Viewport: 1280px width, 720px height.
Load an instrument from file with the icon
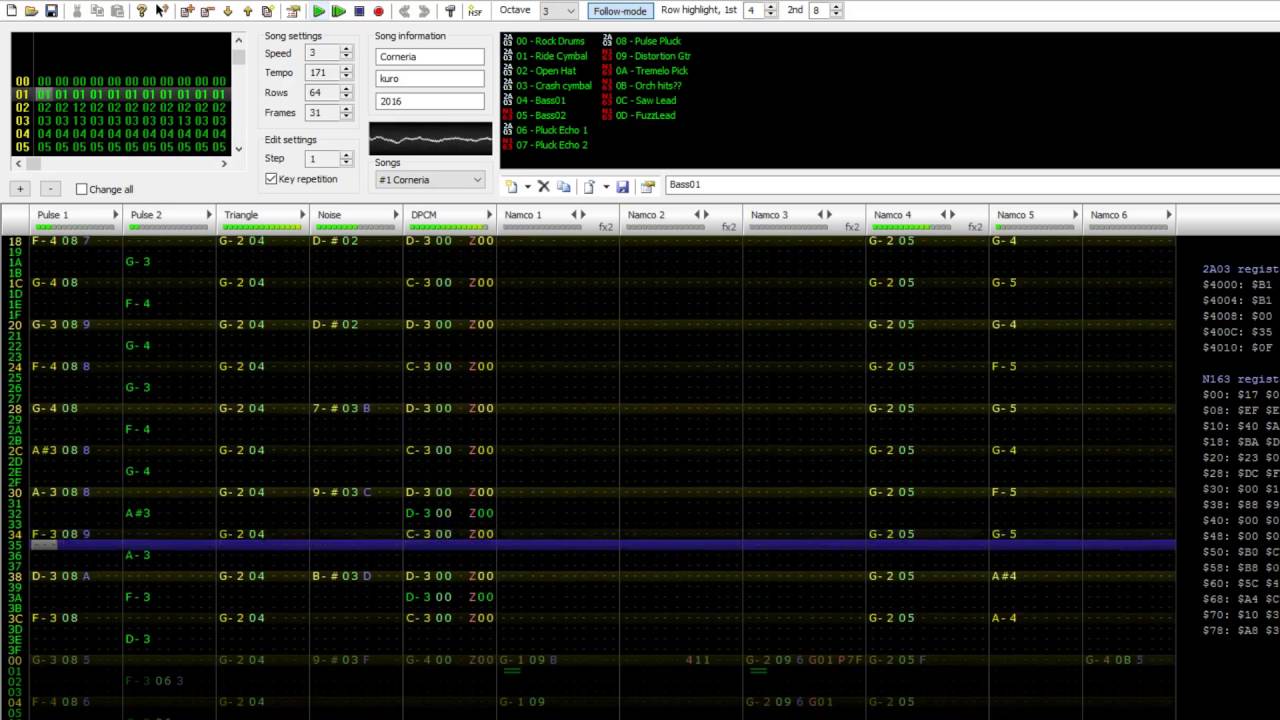590,186
